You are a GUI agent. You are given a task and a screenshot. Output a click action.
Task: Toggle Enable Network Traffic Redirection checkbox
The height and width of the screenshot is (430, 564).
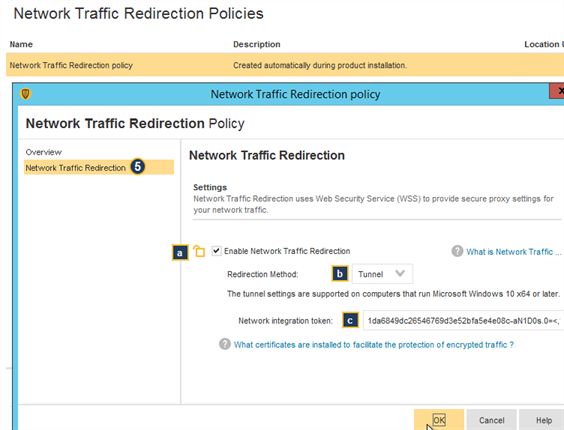(x=216, y=250)
